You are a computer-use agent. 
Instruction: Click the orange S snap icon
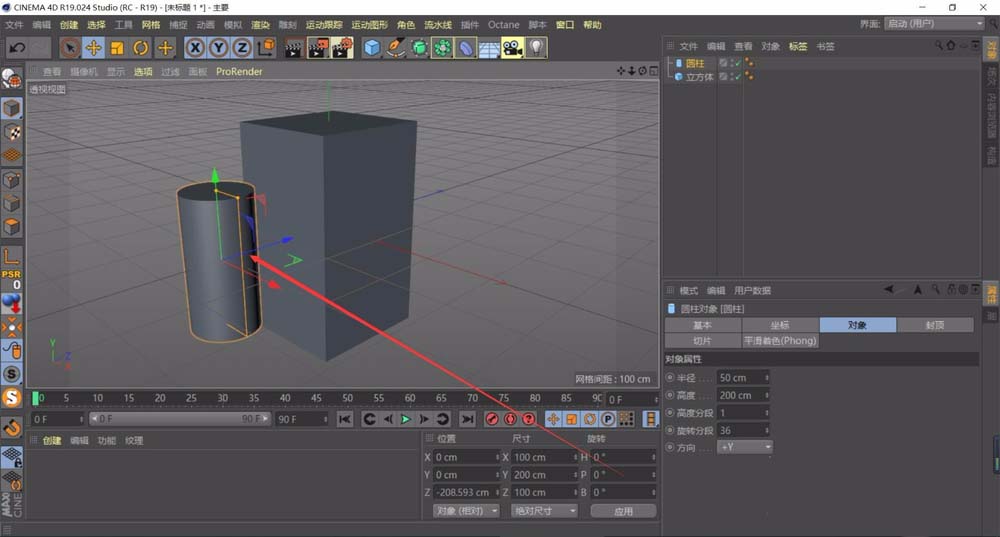click(x=11, y=397)
